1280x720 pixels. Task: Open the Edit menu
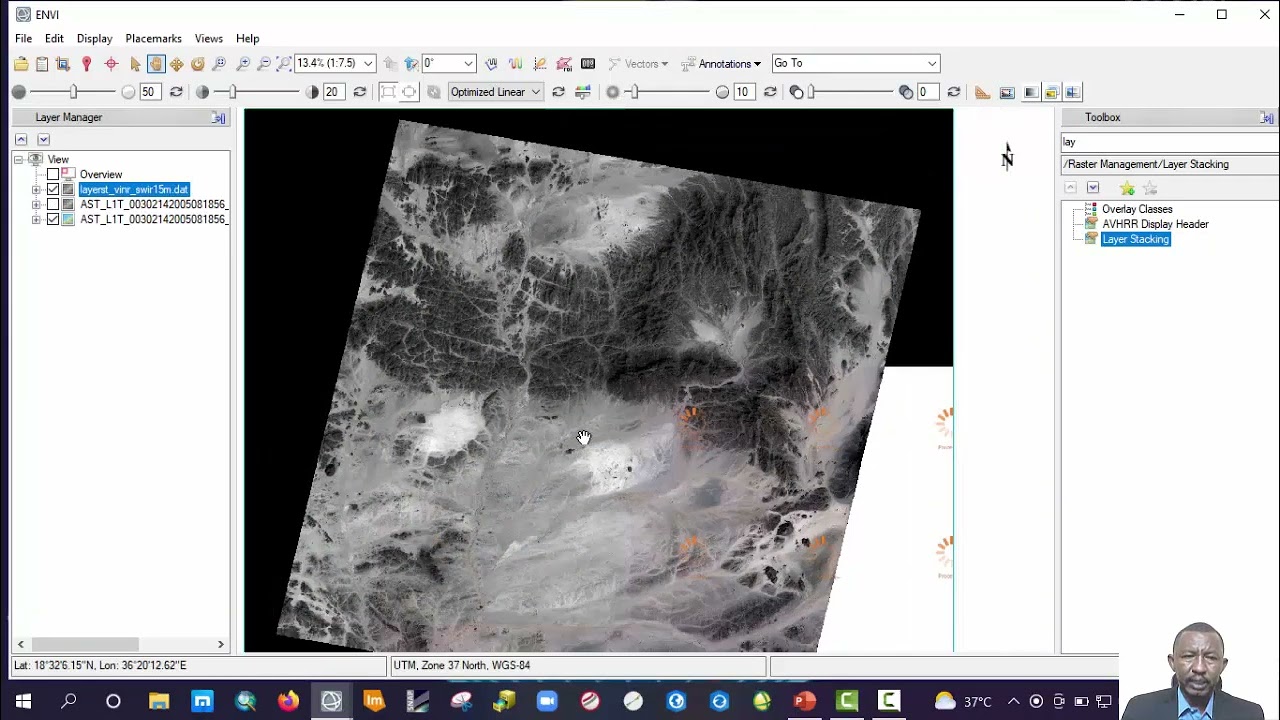pyautogui.click(x=54, y=39)
